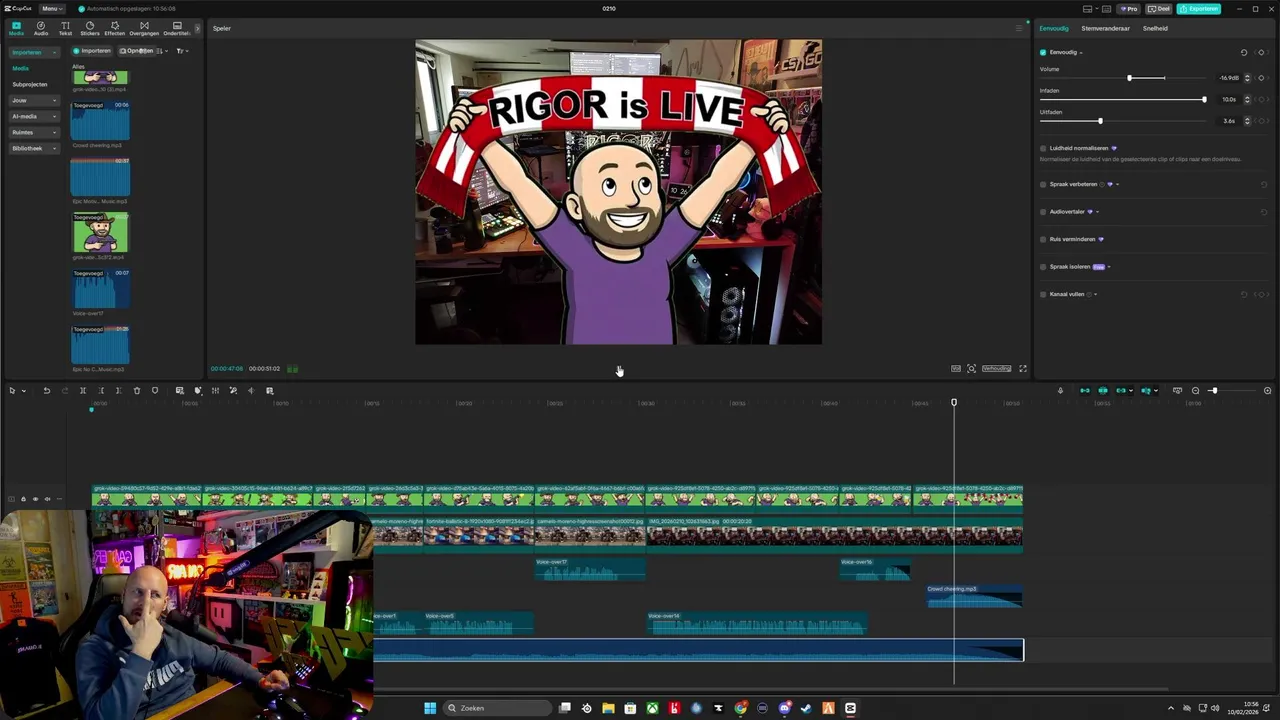Open the filter dropdown in media panel
This screenshot has width=1280, height=720.
[x=182, y=51]
